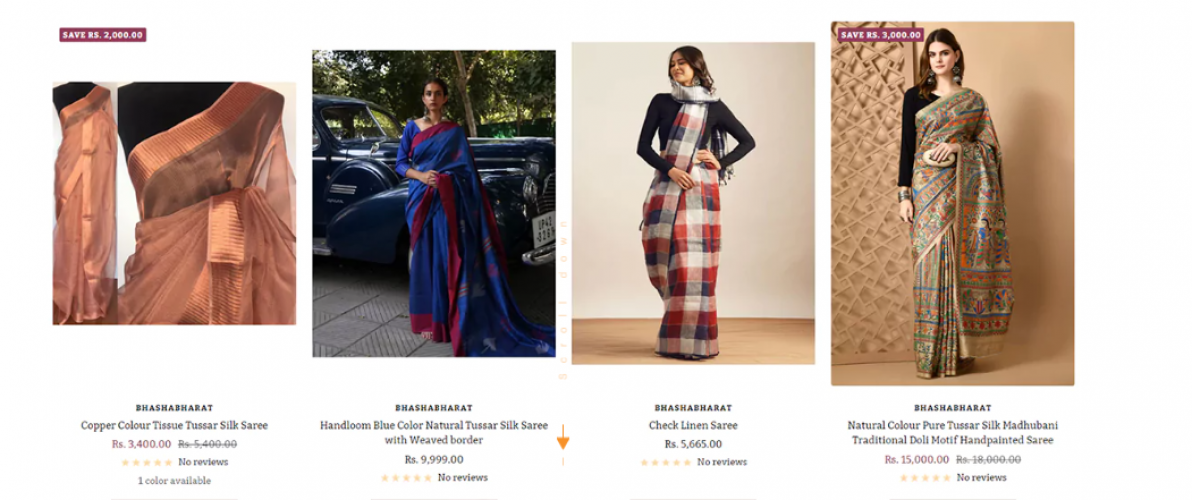
Task: Open the Check Linen Saree photo
Action: click(693, 203)
